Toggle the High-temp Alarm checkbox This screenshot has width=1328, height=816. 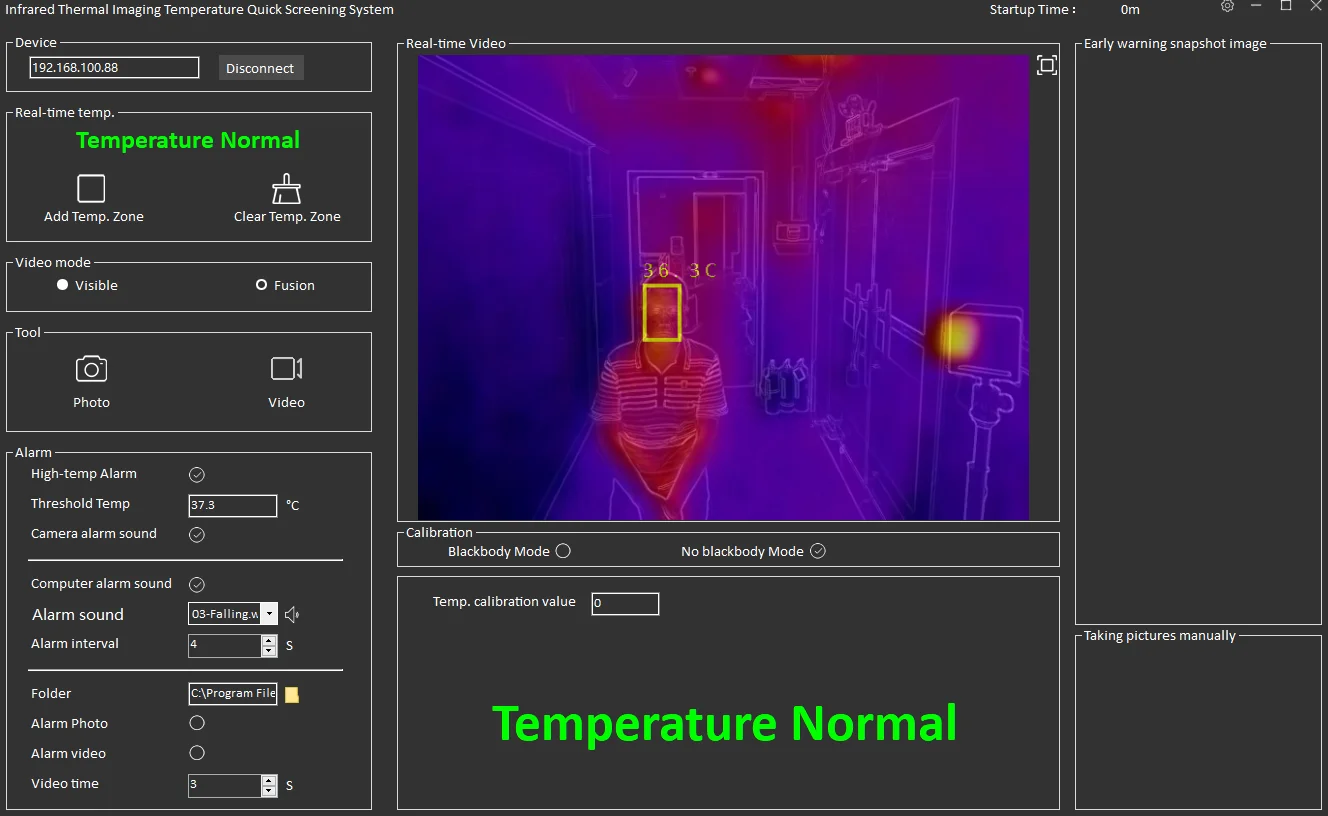(197, 475)
